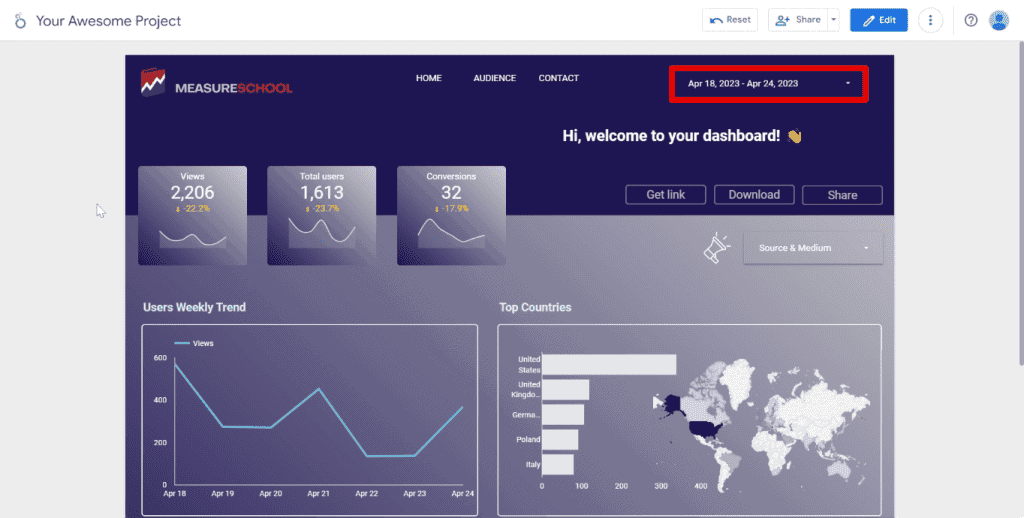Click the United States bar in Top Countries
The image size is (1024, 518).
pos(609,364)
